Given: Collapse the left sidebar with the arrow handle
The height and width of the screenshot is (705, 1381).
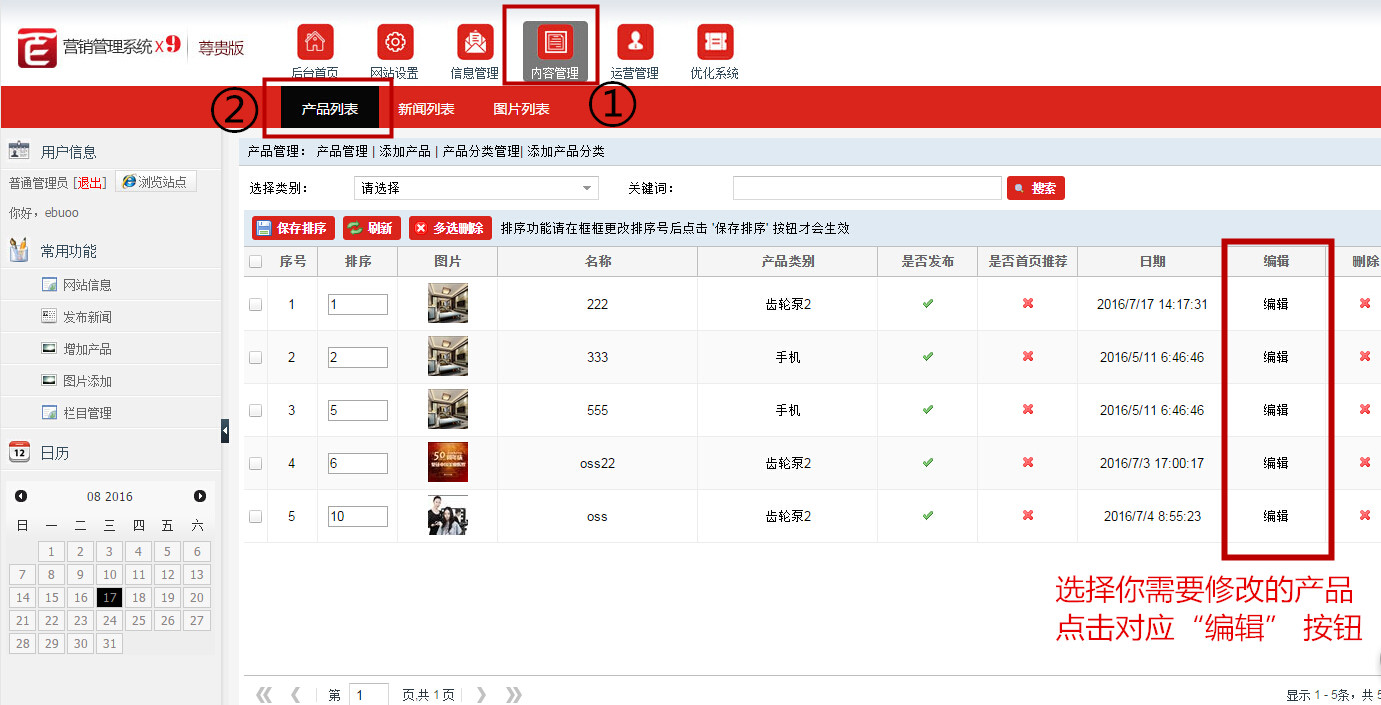Looking at the screenshot, I should [x=225, y=430].
